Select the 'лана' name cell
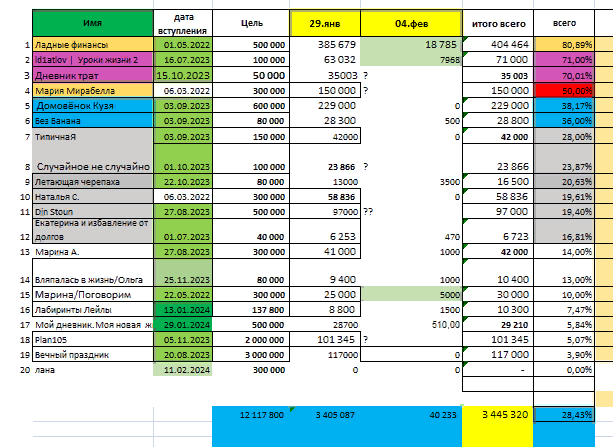Screen dimensions: 613x447 coord(93,370)
